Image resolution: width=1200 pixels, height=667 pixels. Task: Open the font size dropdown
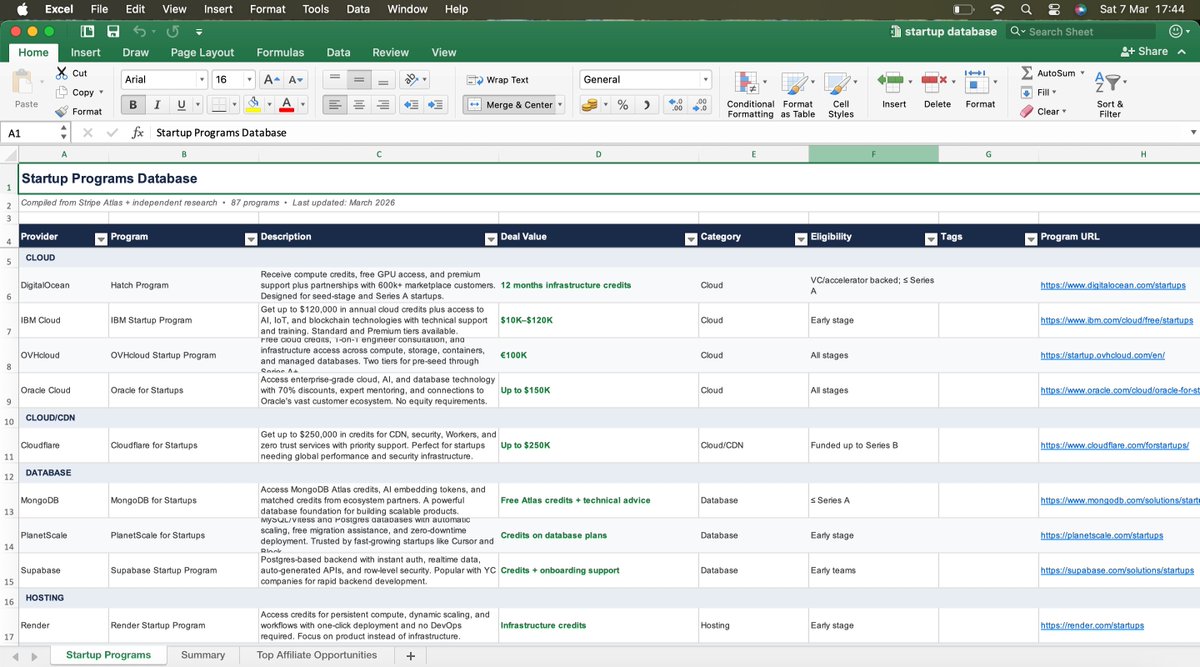249,80
